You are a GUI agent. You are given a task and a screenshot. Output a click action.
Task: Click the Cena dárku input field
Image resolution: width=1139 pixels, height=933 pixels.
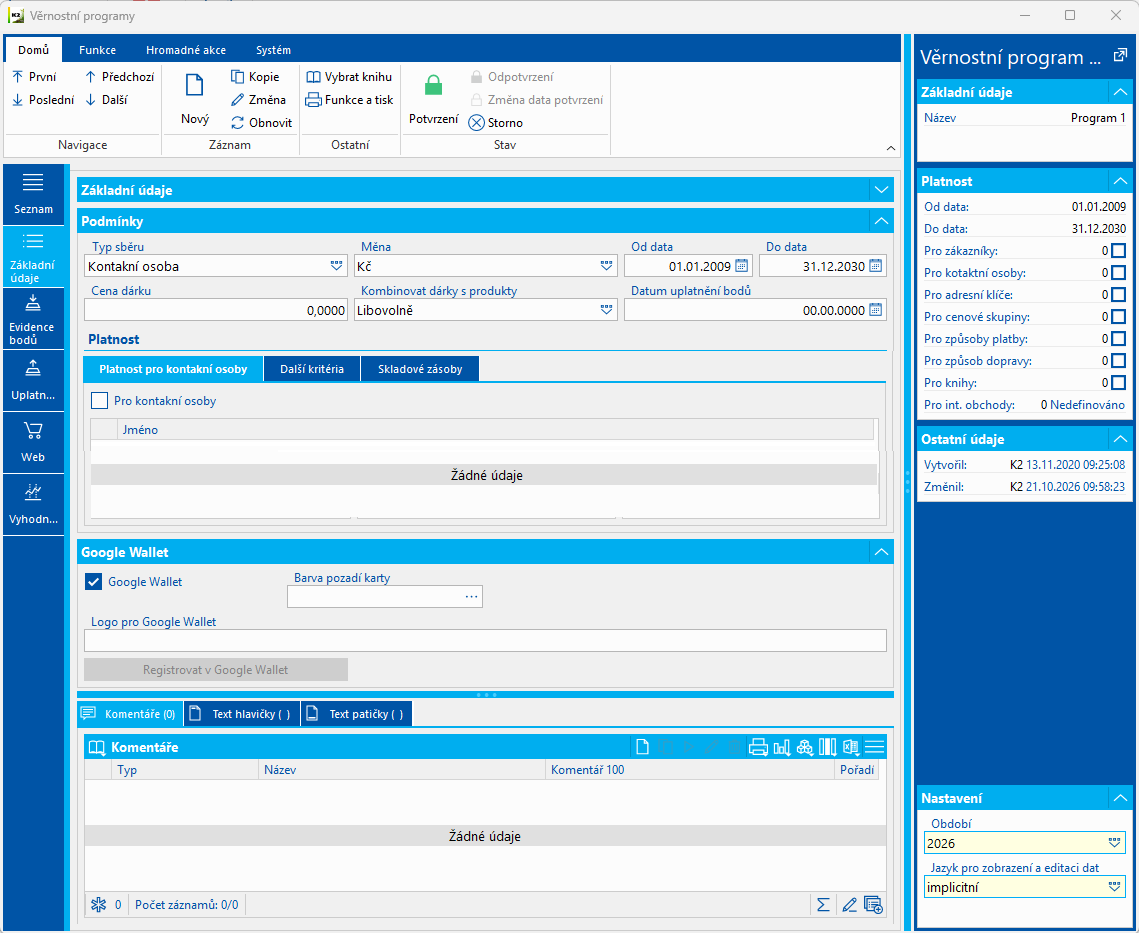click(x=216, y=310)
